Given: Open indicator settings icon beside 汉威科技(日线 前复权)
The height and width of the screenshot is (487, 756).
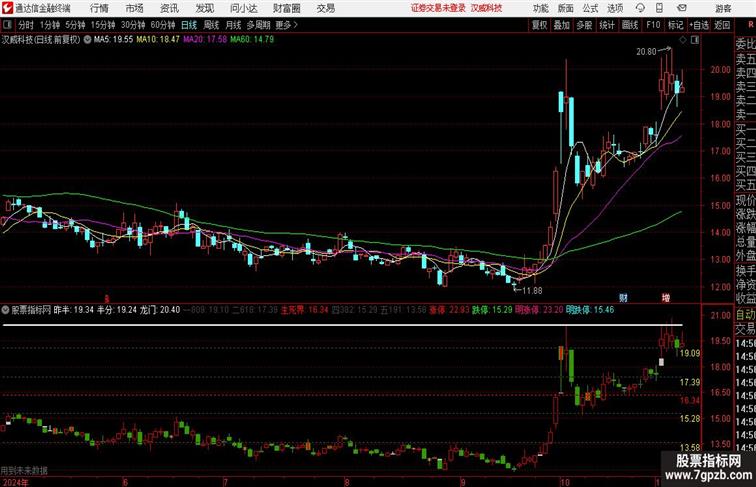Looking at the screenshot, I should click(x=87, y=40).
